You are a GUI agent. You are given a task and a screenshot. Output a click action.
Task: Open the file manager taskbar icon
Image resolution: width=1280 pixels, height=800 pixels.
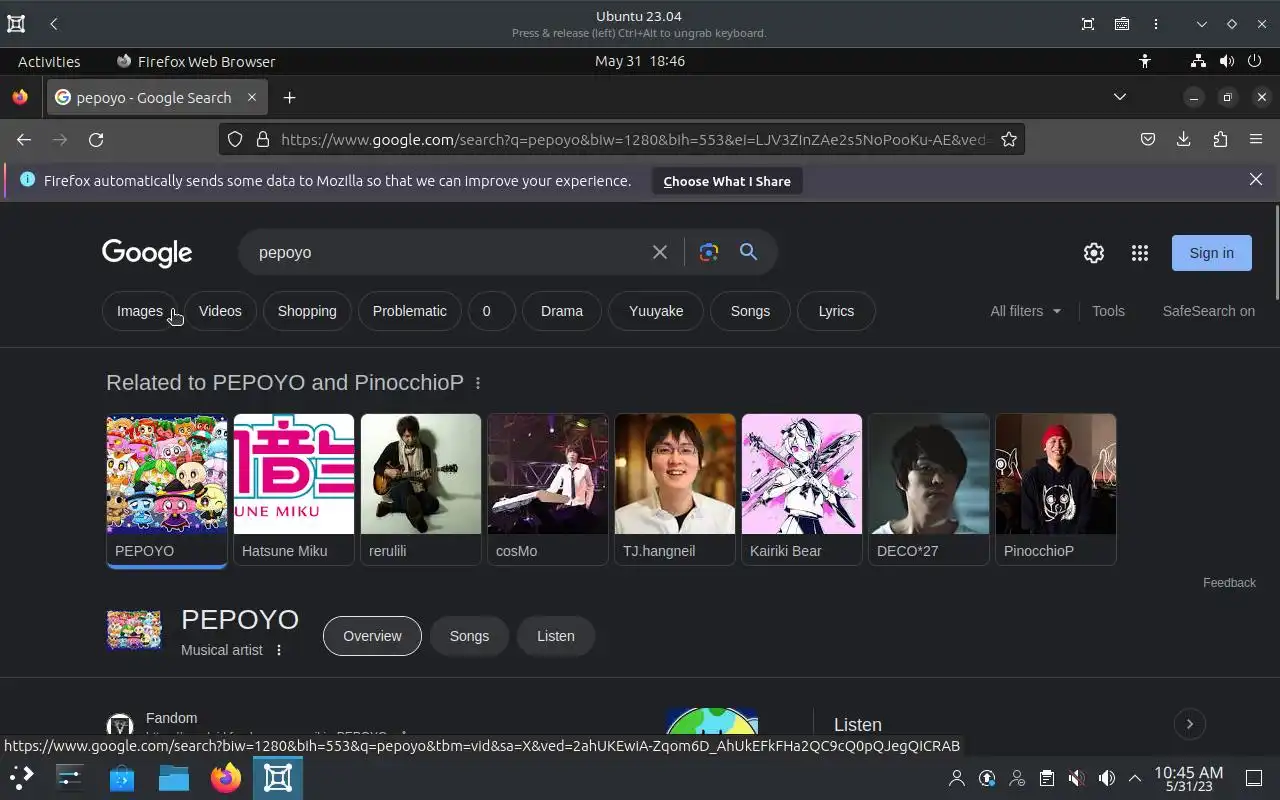(x=174, y=778)
